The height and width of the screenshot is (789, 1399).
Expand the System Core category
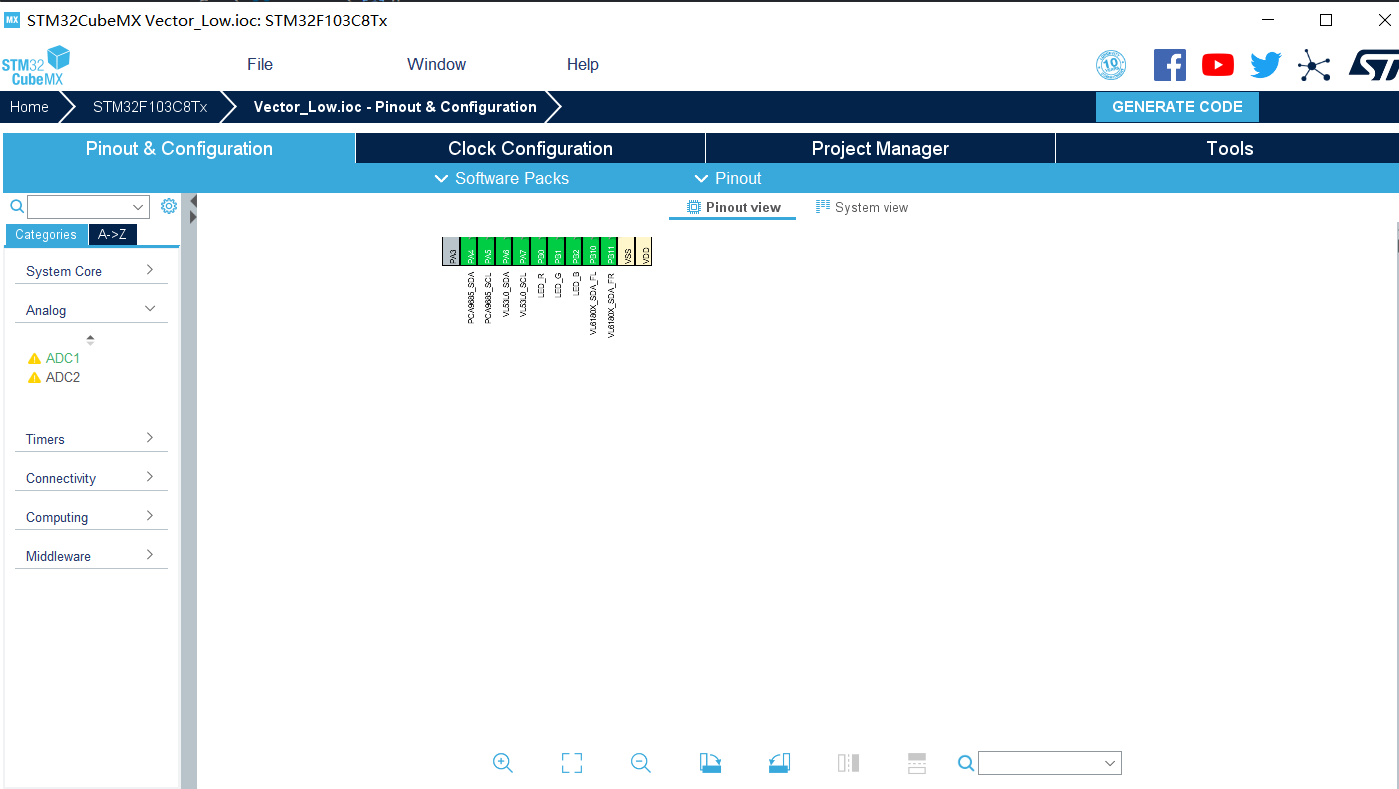click(x=90, y=271)
